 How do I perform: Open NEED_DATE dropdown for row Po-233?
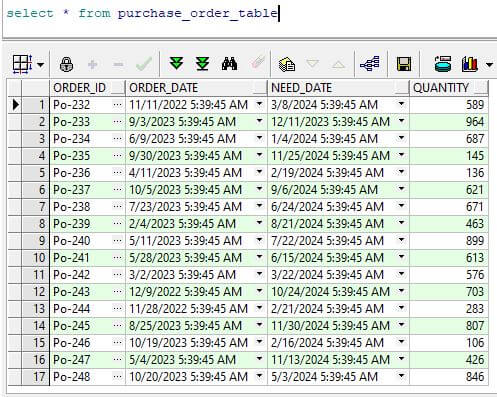(x=402, y=121)
